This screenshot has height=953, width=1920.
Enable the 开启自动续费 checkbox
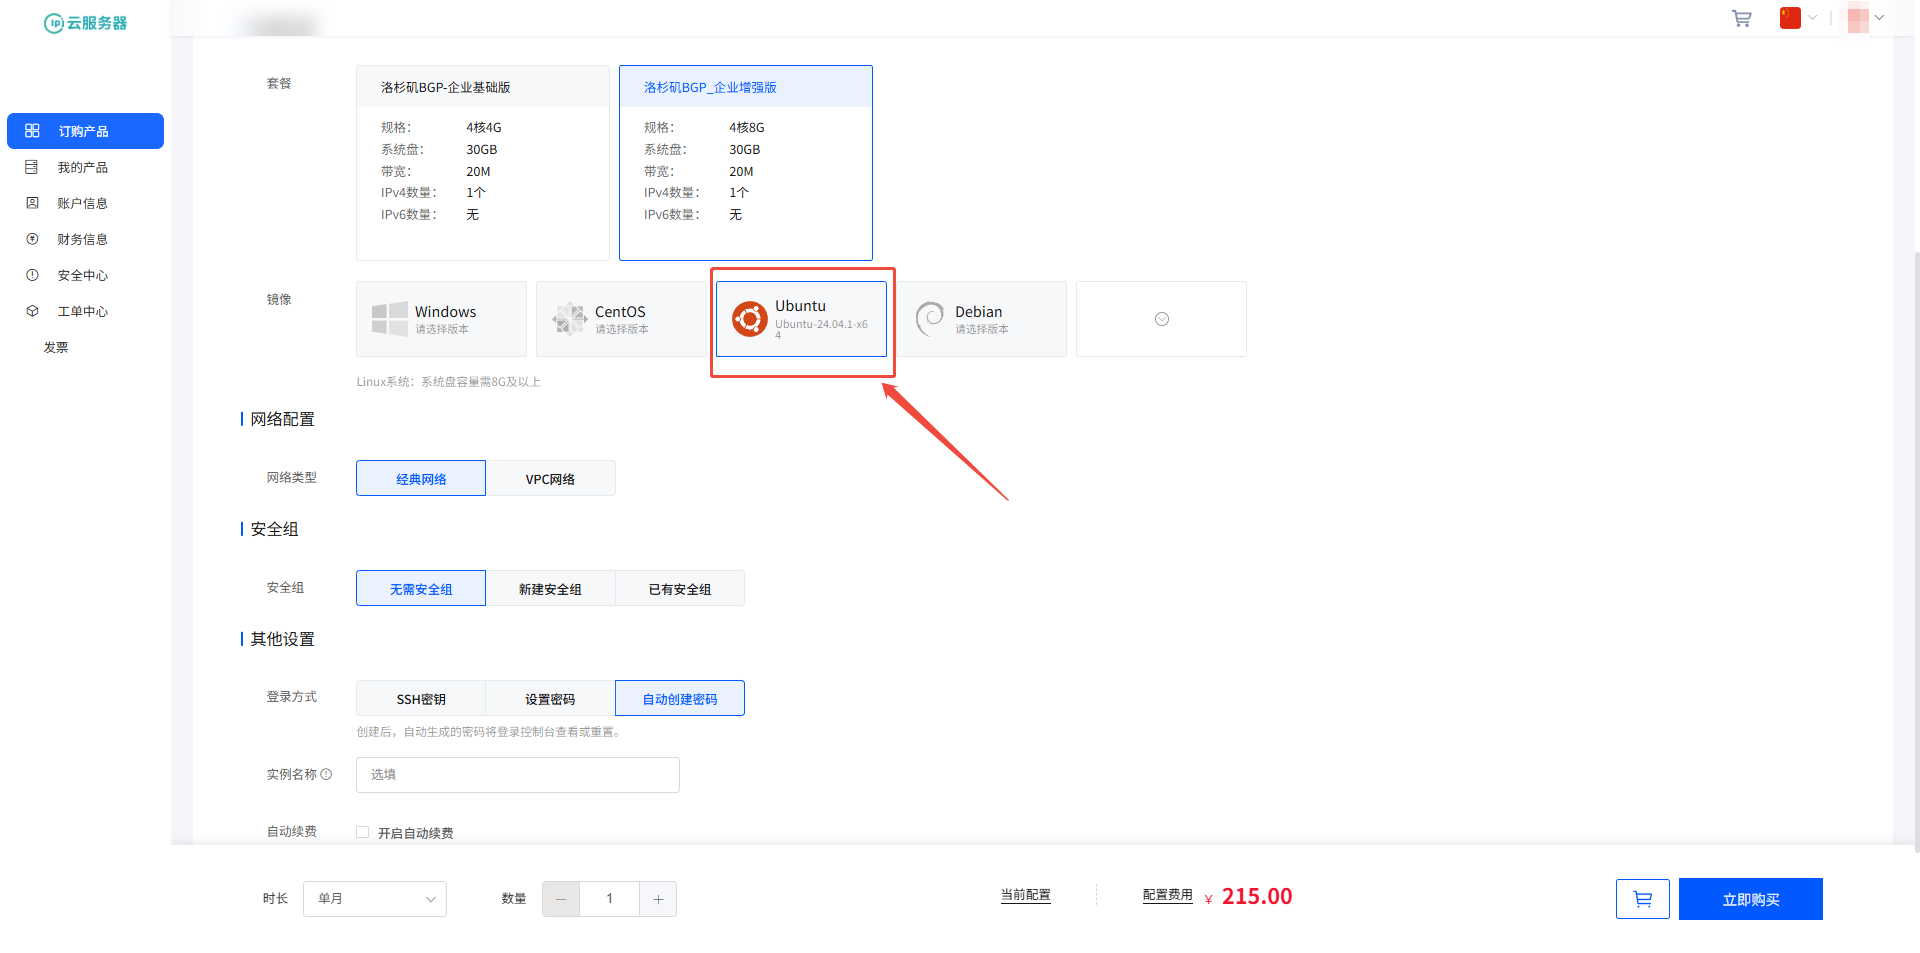[363, 832]
